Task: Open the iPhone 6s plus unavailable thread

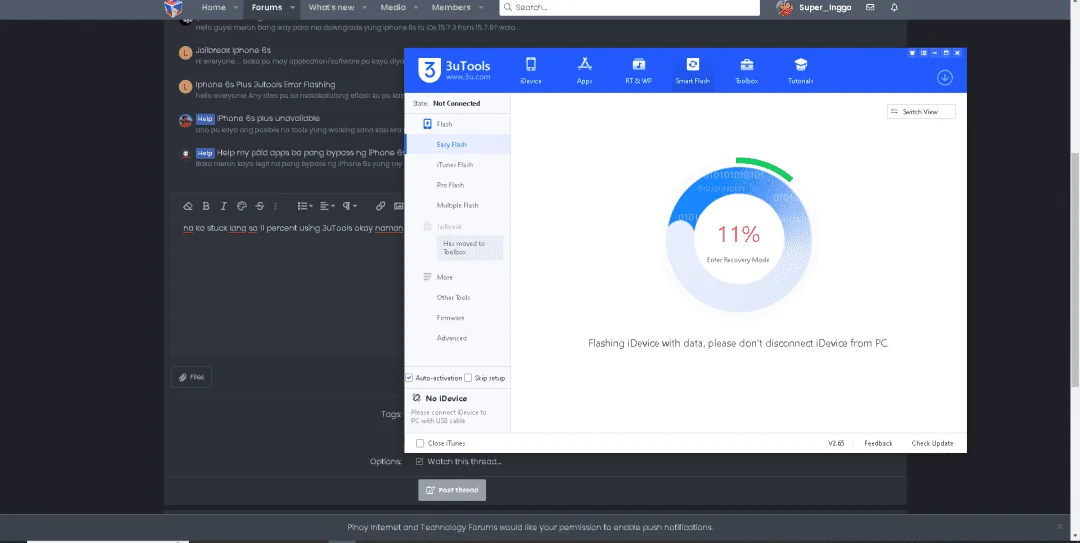Action: pyautogui.click(x=268, y=119)
